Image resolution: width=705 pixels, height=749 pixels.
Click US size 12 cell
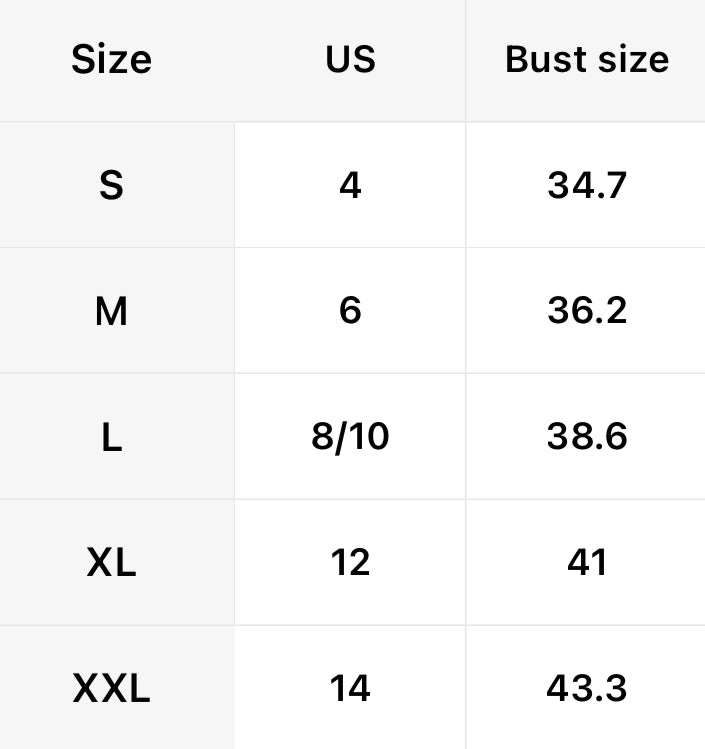point(350,564)
